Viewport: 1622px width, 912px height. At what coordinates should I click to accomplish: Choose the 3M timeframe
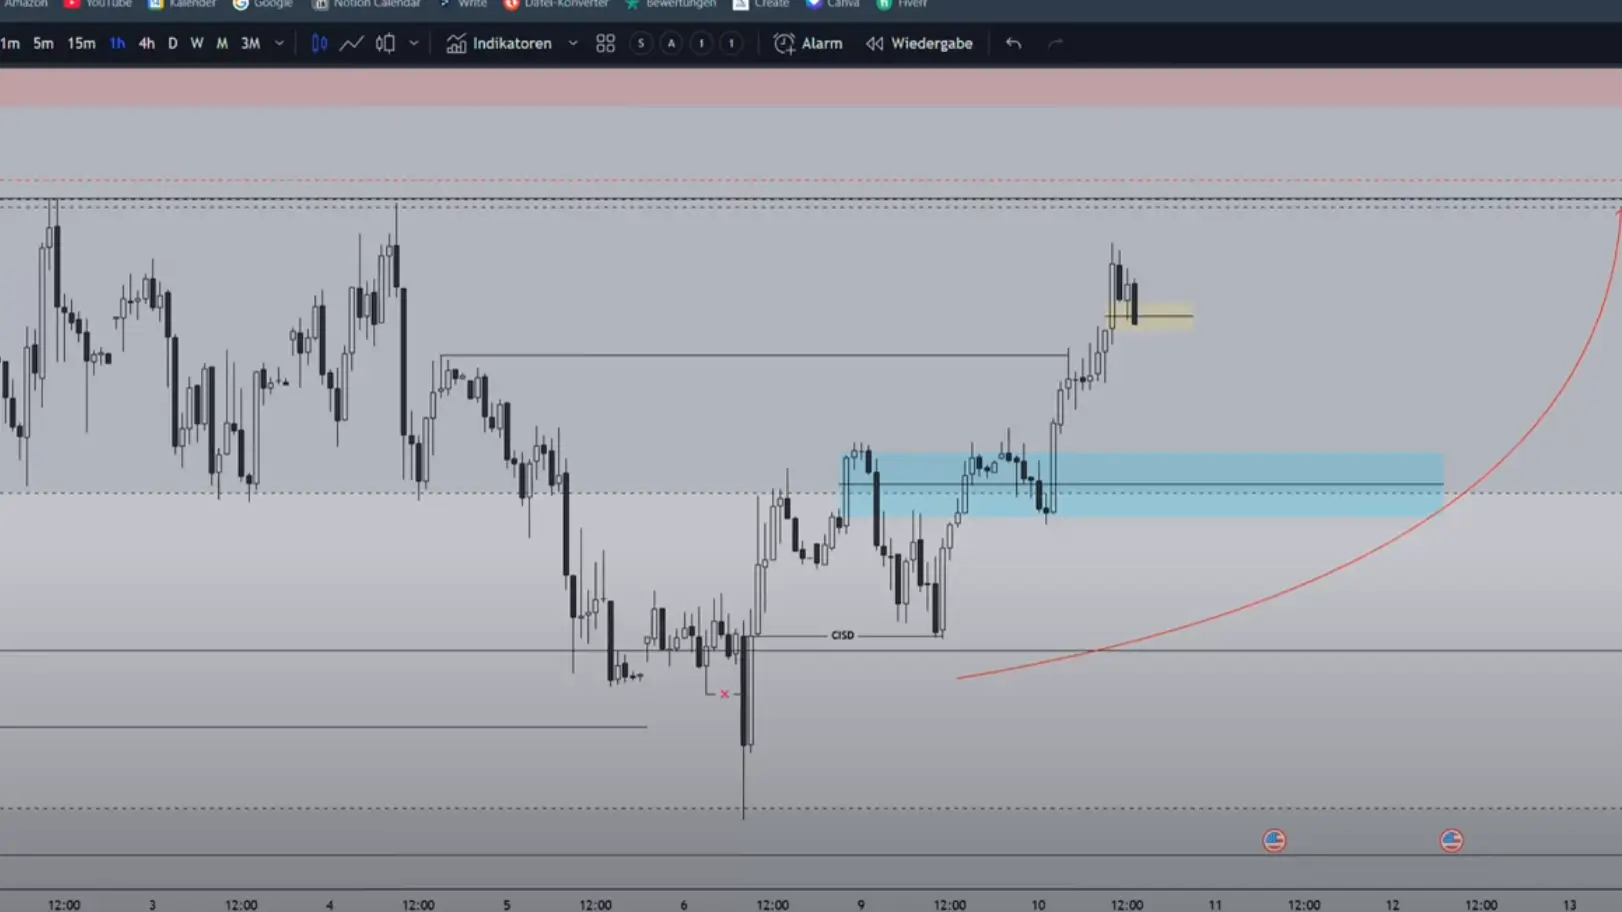tap(250, 43)
